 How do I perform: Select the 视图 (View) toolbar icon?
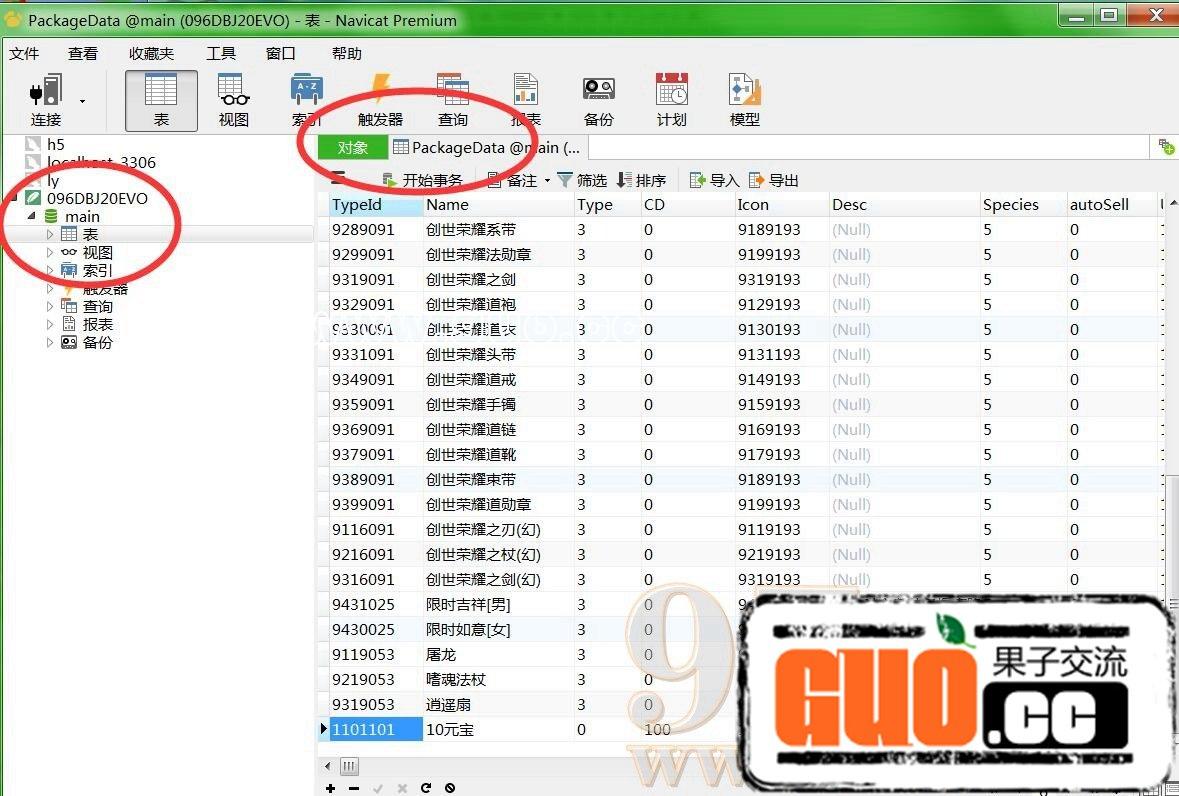[234, 100]
